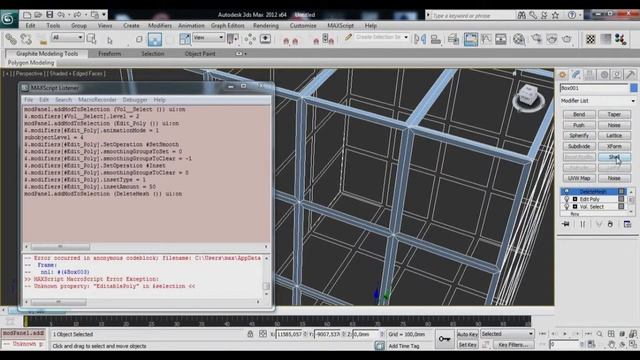
Task: Click the New Scene icon in quick access toolbar
Action: 27,15
